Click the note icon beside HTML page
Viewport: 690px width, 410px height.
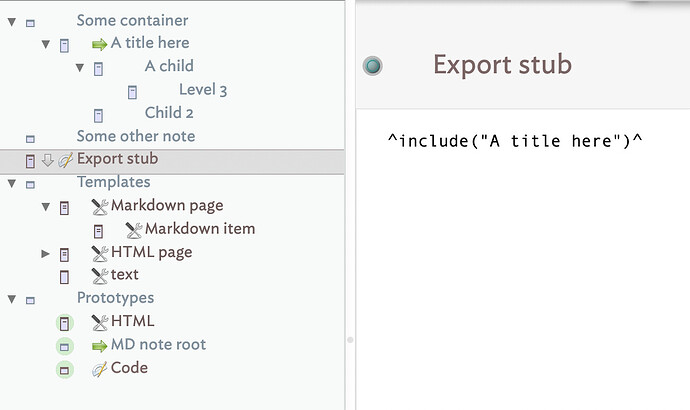64,254
